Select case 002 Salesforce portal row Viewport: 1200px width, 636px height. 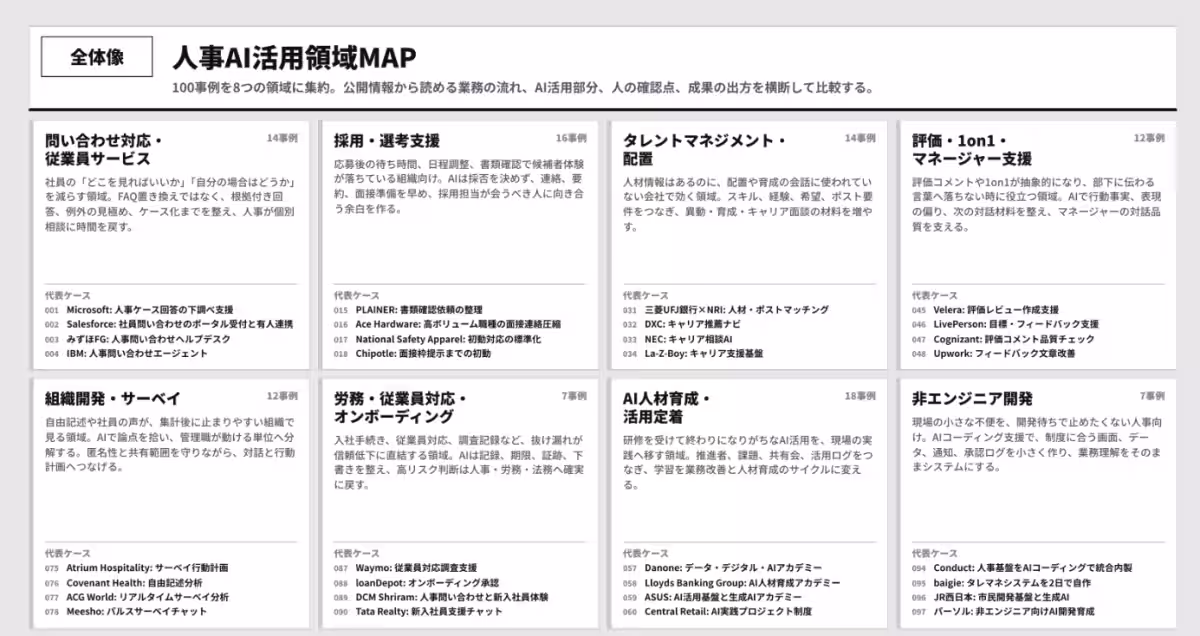[x=169, y=324]
